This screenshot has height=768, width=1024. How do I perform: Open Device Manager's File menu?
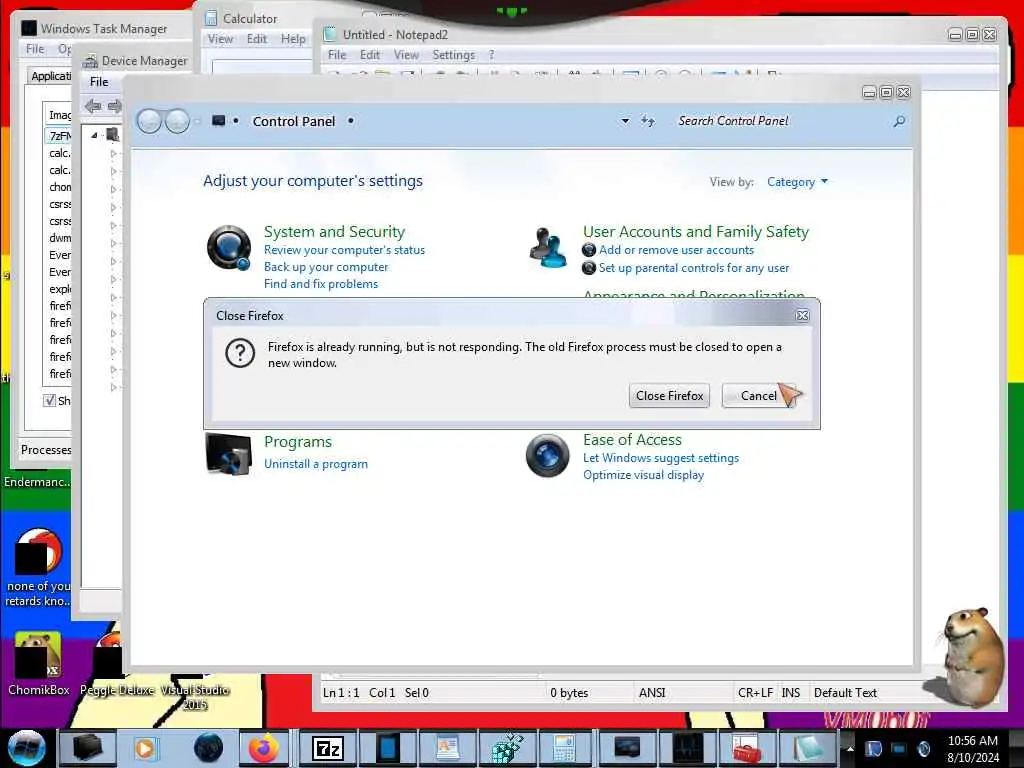tap(99, 82)
